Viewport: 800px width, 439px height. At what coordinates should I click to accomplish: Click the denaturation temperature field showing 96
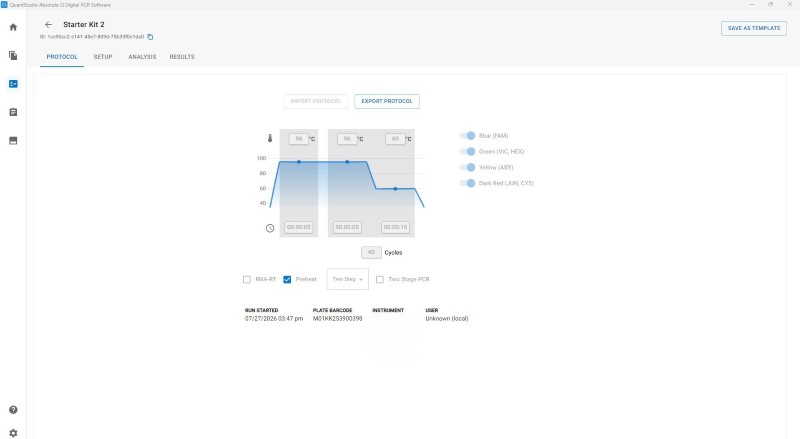click(x=347, y=139)
